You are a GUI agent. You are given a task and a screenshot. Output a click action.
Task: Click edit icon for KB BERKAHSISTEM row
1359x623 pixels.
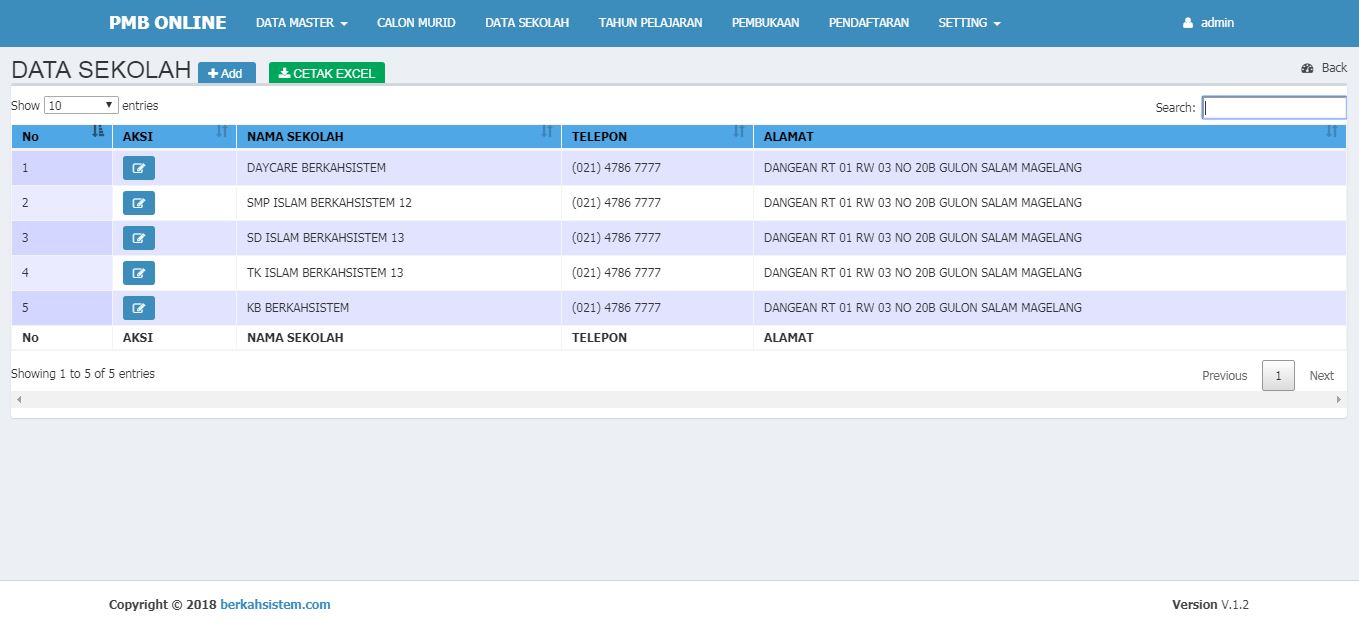pos(138,308)
